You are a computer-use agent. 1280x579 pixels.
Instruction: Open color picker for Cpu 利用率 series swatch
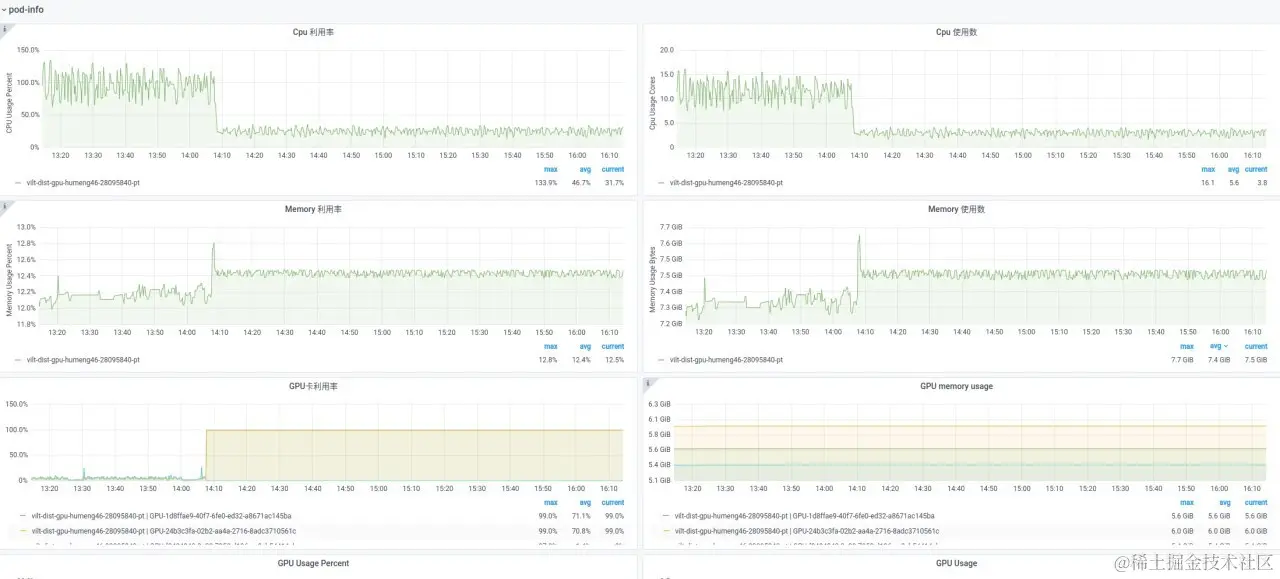(17, 183)
